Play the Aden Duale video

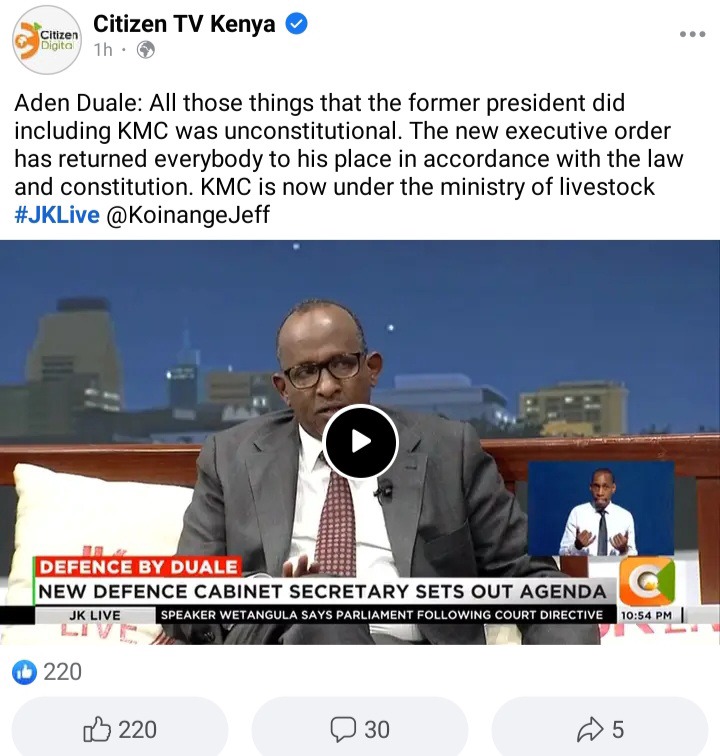pos(360,442)
